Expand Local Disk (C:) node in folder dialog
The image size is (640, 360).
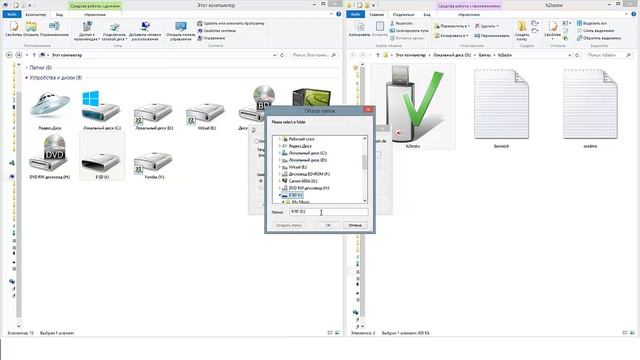[280, 153]
